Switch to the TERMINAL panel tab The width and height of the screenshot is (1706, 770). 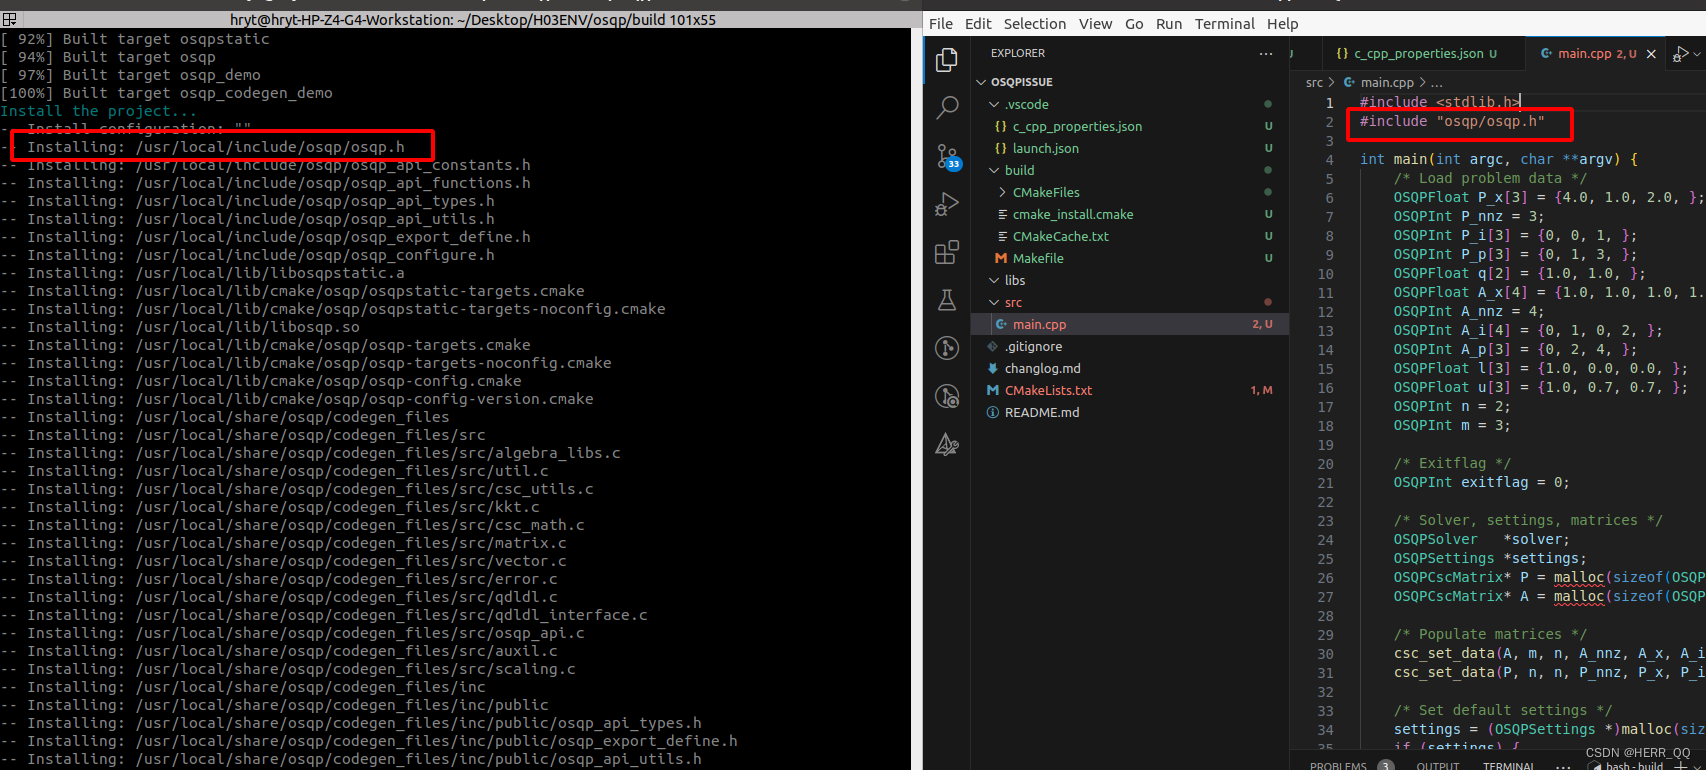click(1509, 766)
